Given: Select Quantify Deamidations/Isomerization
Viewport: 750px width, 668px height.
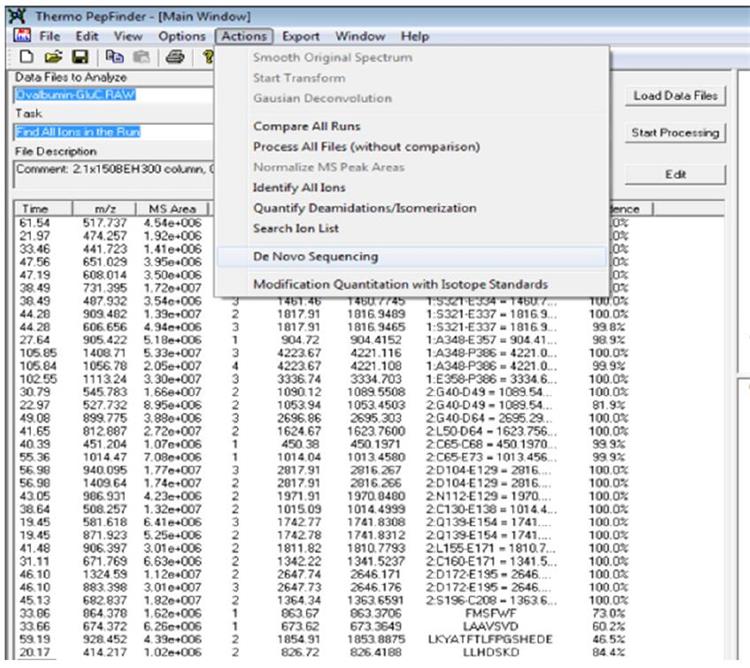Looking at the screenshot, I should [x=364, y=208].
